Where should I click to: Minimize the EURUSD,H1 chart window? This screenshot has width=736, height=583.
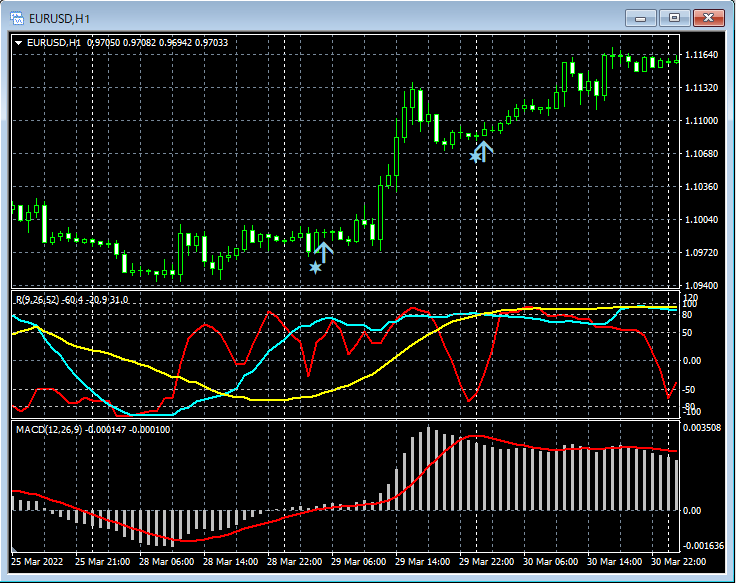pyautogui.click(x=641, y=18)
